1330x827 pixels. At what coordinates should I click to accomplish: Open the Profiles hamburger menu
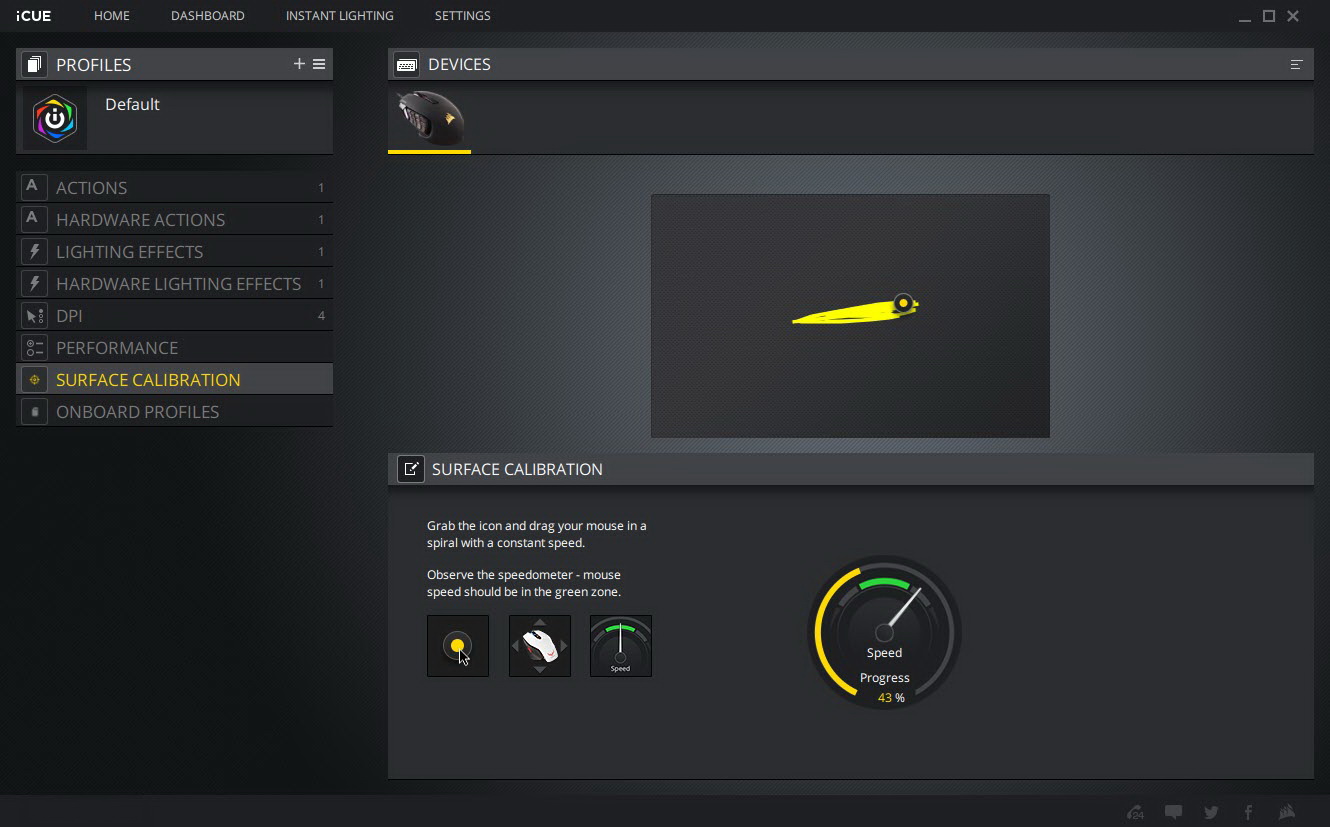coord(319,64)
